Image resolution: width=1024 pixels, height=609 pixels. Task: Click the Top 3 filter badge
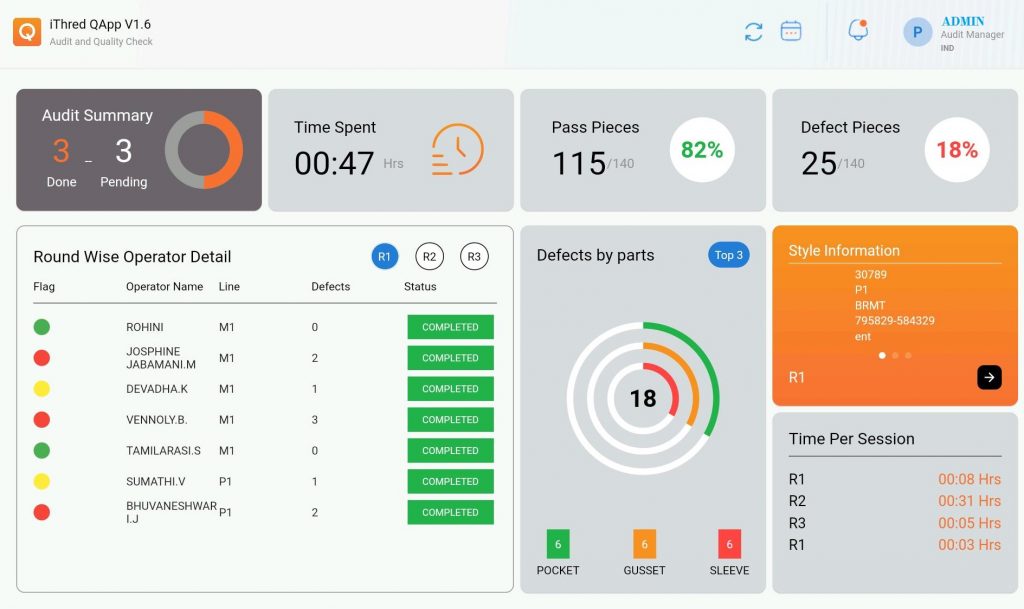[x=728, y=255]
